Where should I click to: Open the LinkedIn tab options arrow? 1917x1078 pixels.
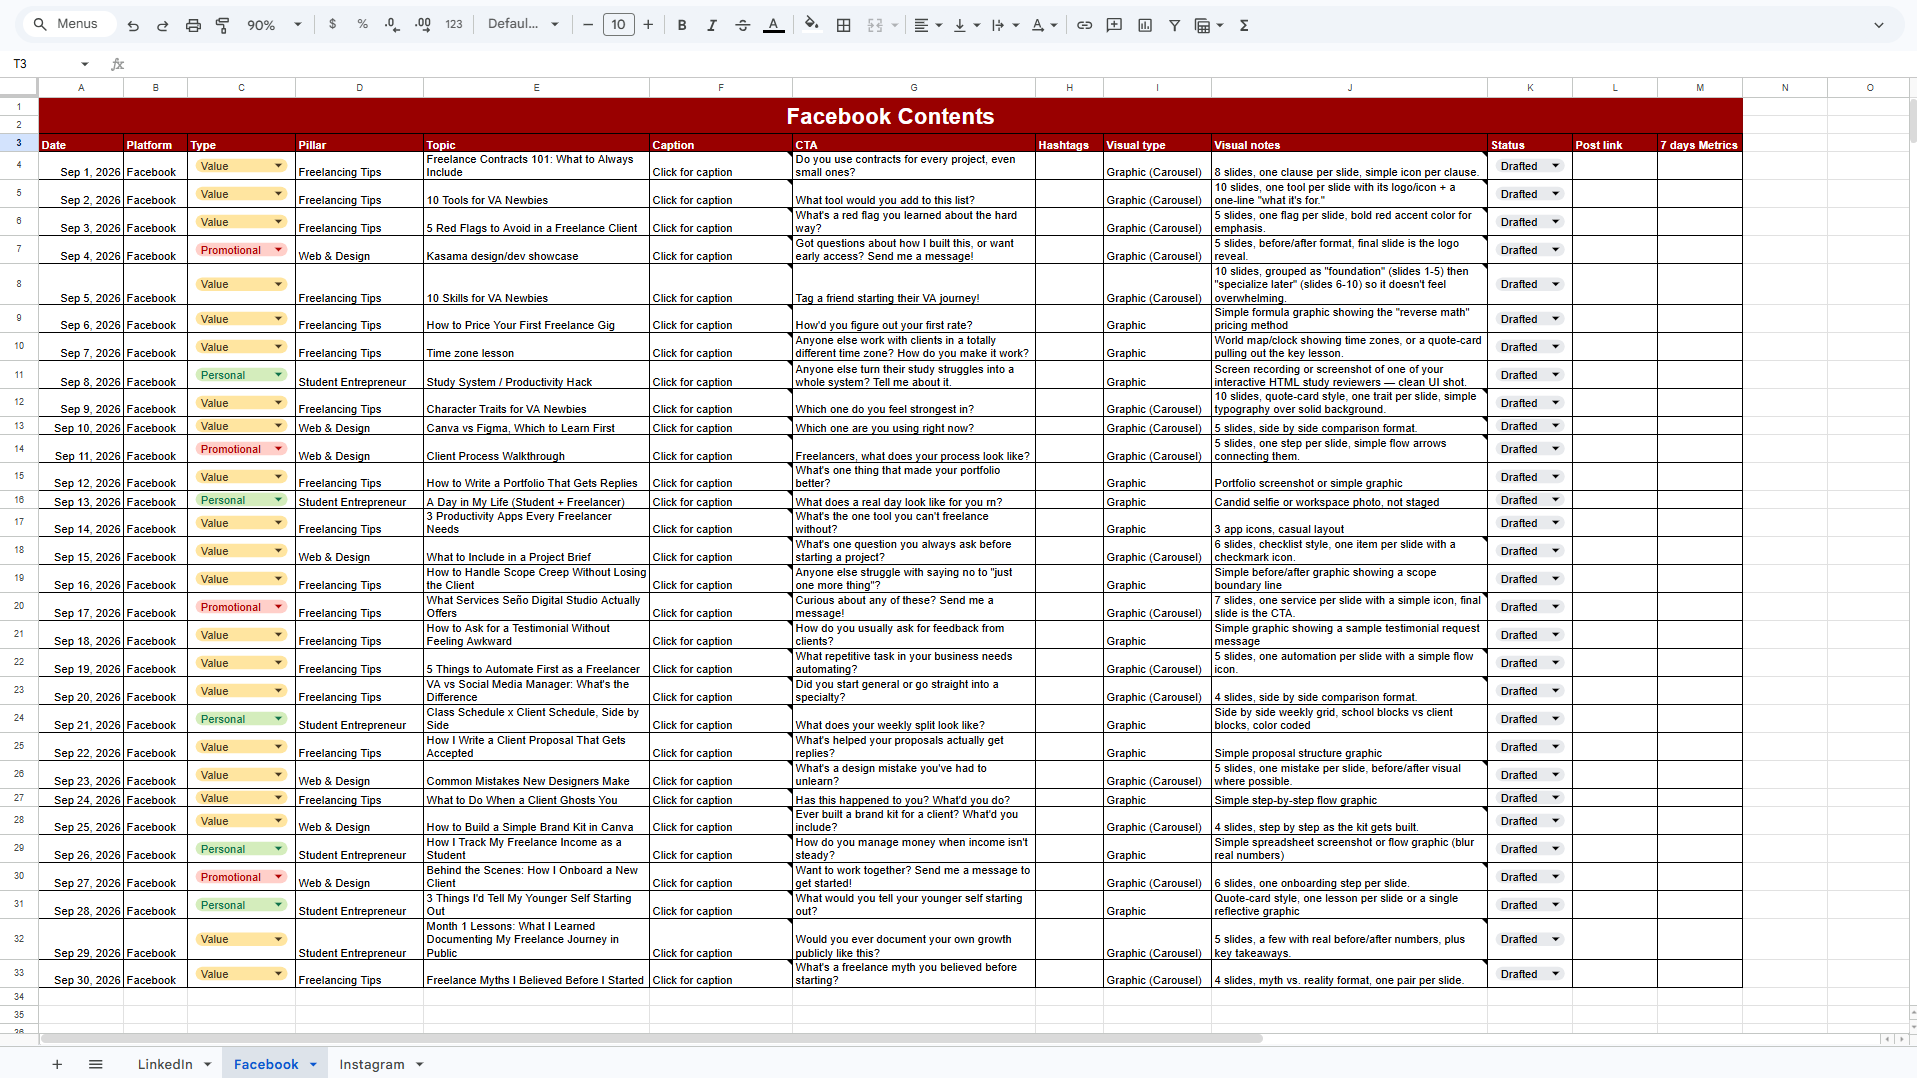(207, 1064)
